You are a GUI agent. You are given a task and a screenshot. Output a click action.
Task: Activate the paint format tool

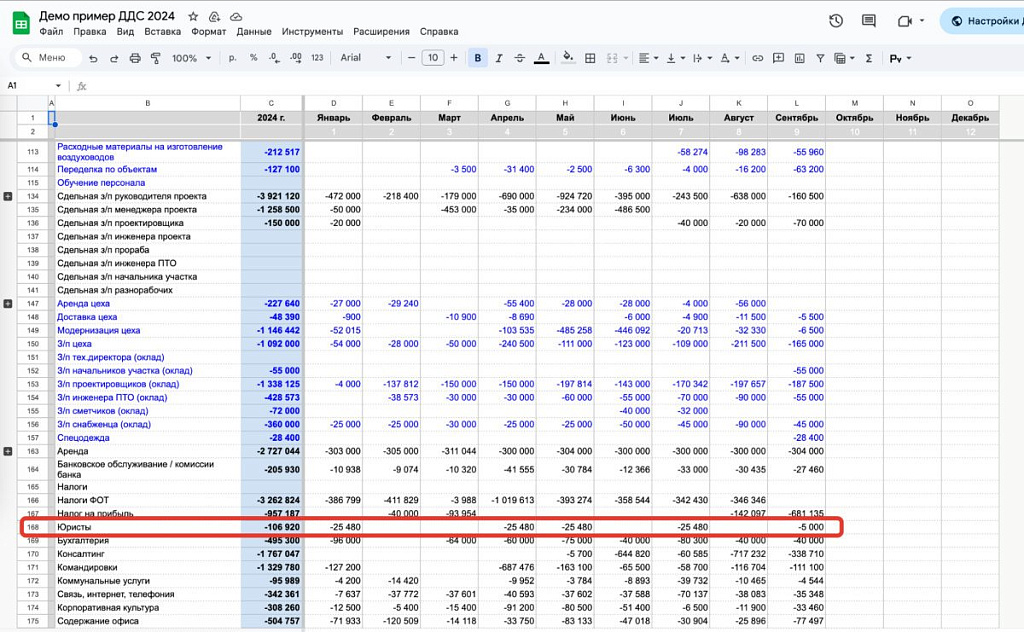click(x=155, y=58)
